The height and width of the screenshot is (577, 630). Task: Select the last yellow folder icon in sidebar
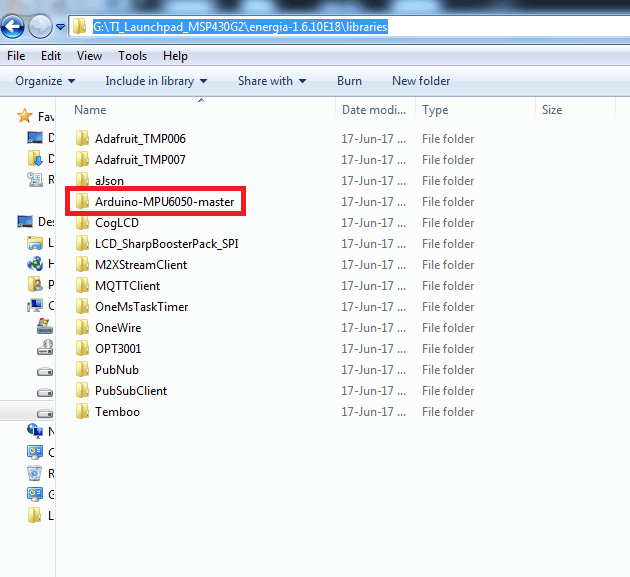(x=35, y=515)
